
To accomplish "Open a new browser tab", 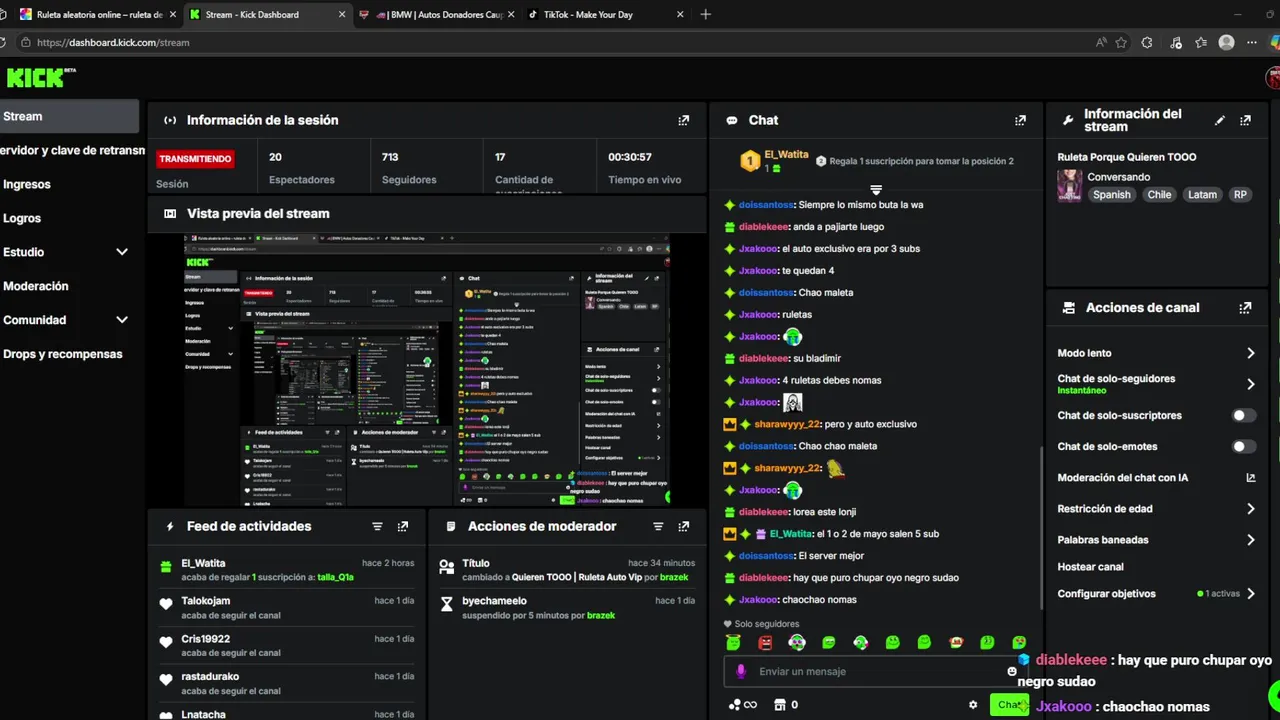I will tap(706, 15).
